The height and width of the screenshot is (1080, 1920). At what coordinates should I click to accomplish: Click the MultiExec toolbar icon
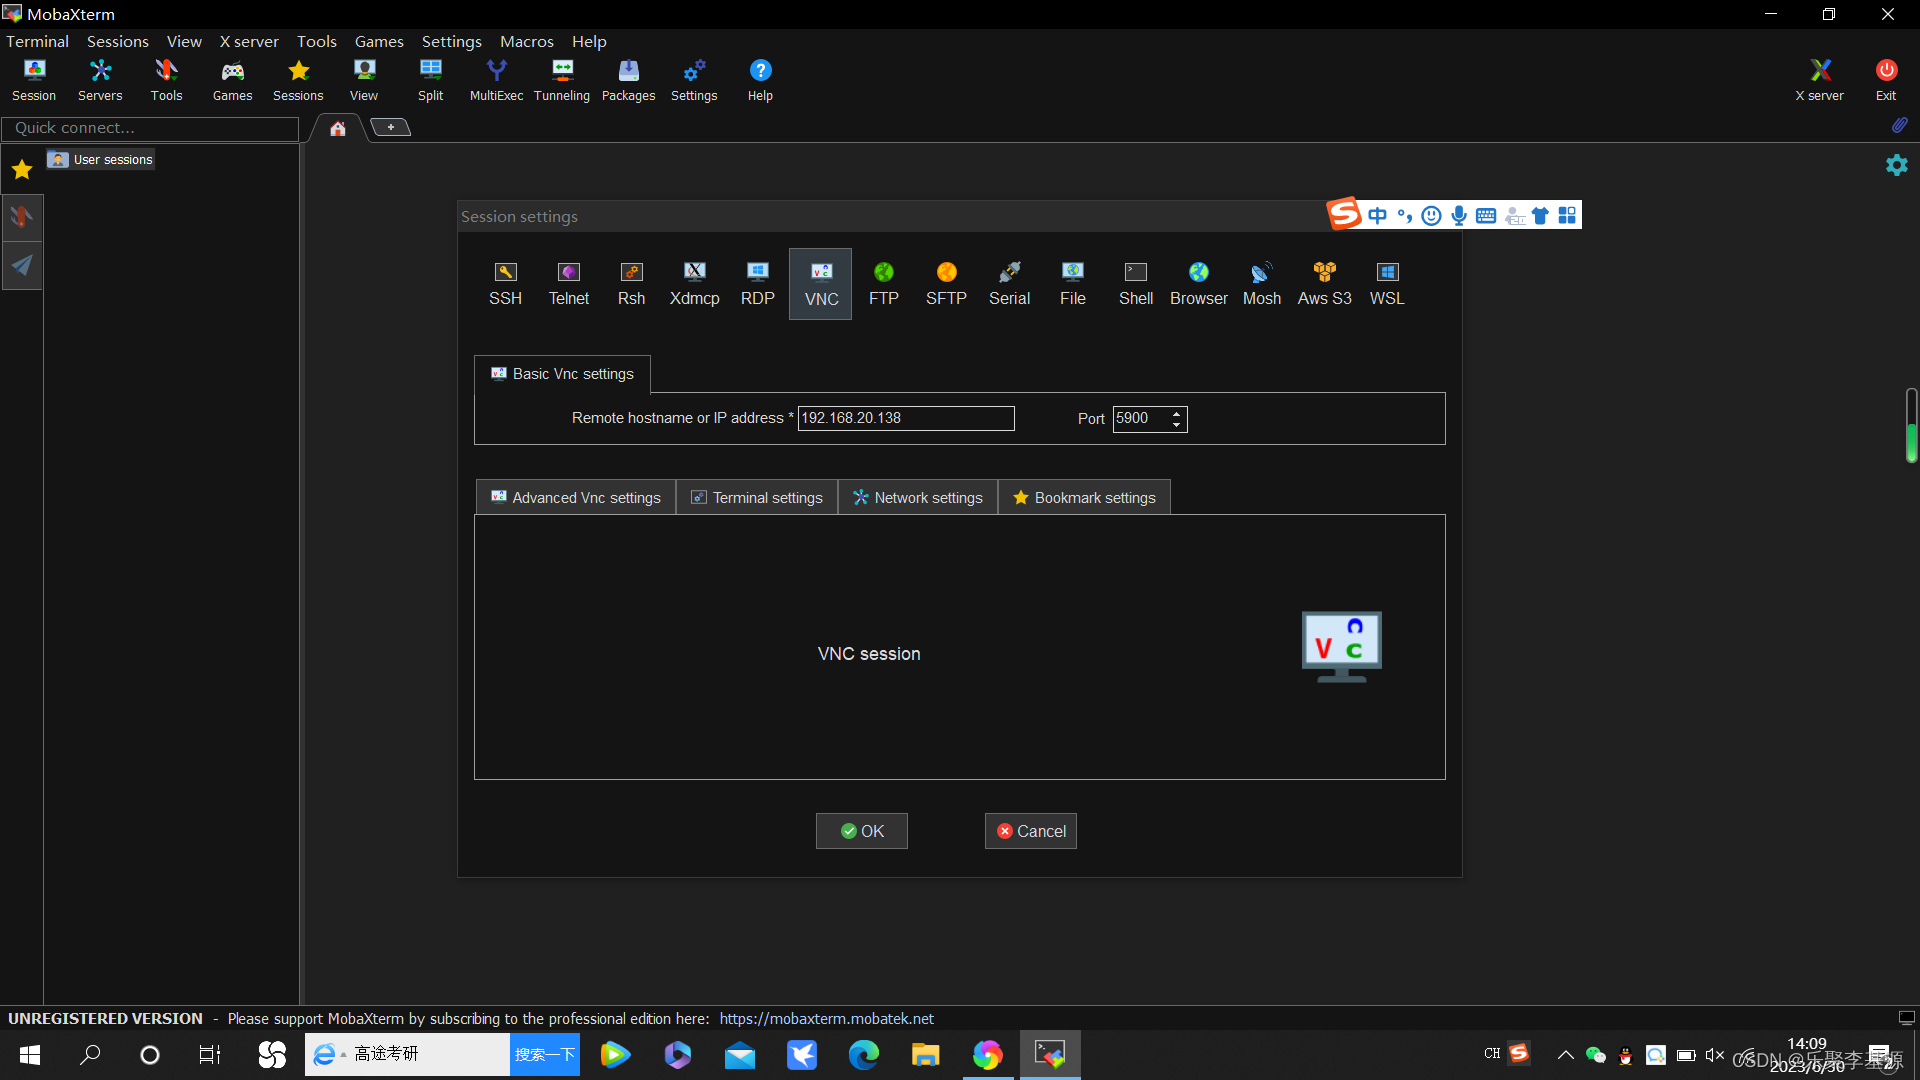coord(496,80)
